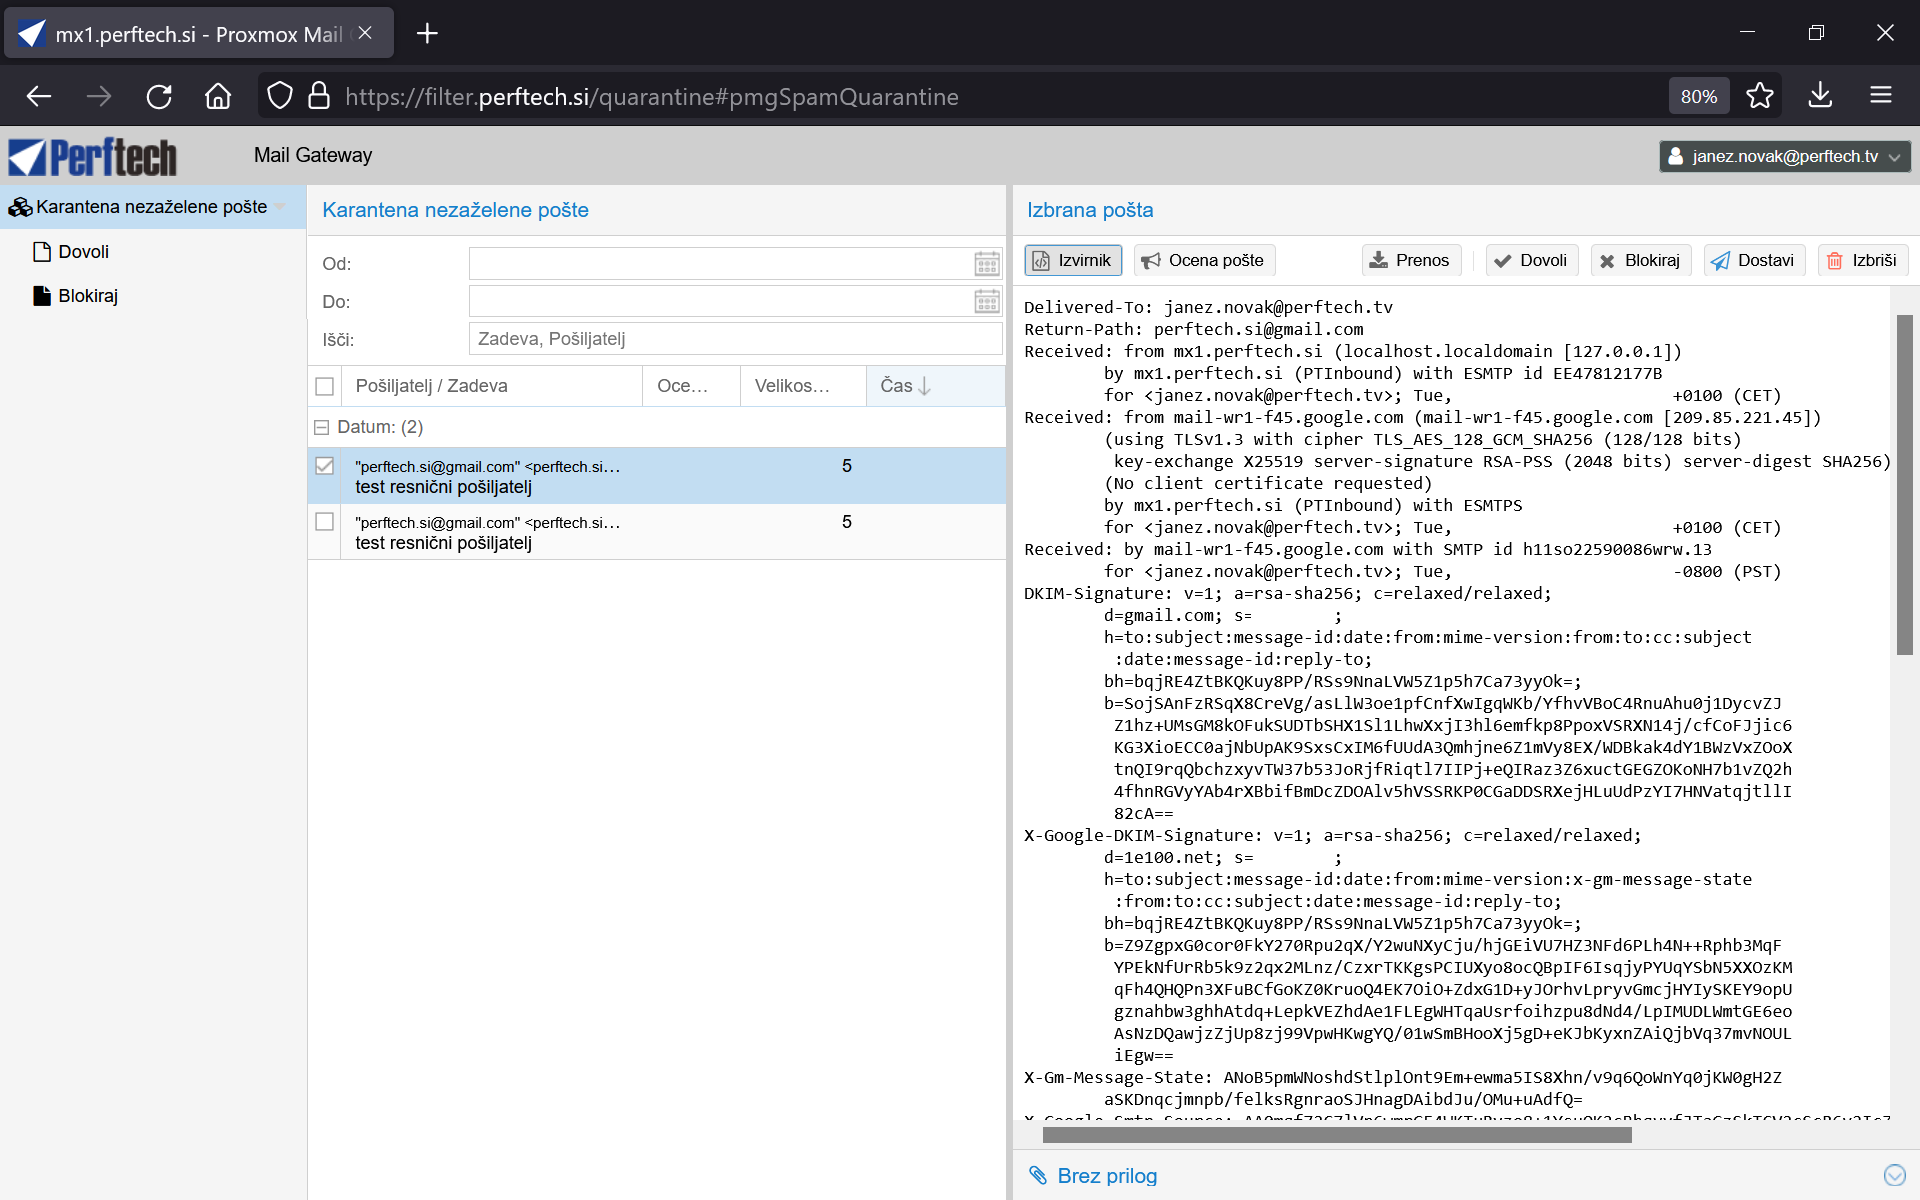Screen dimensions: 1920x1200
Task: Expand the Brez prilog attachments panel
Action: coord(1894,1176)
